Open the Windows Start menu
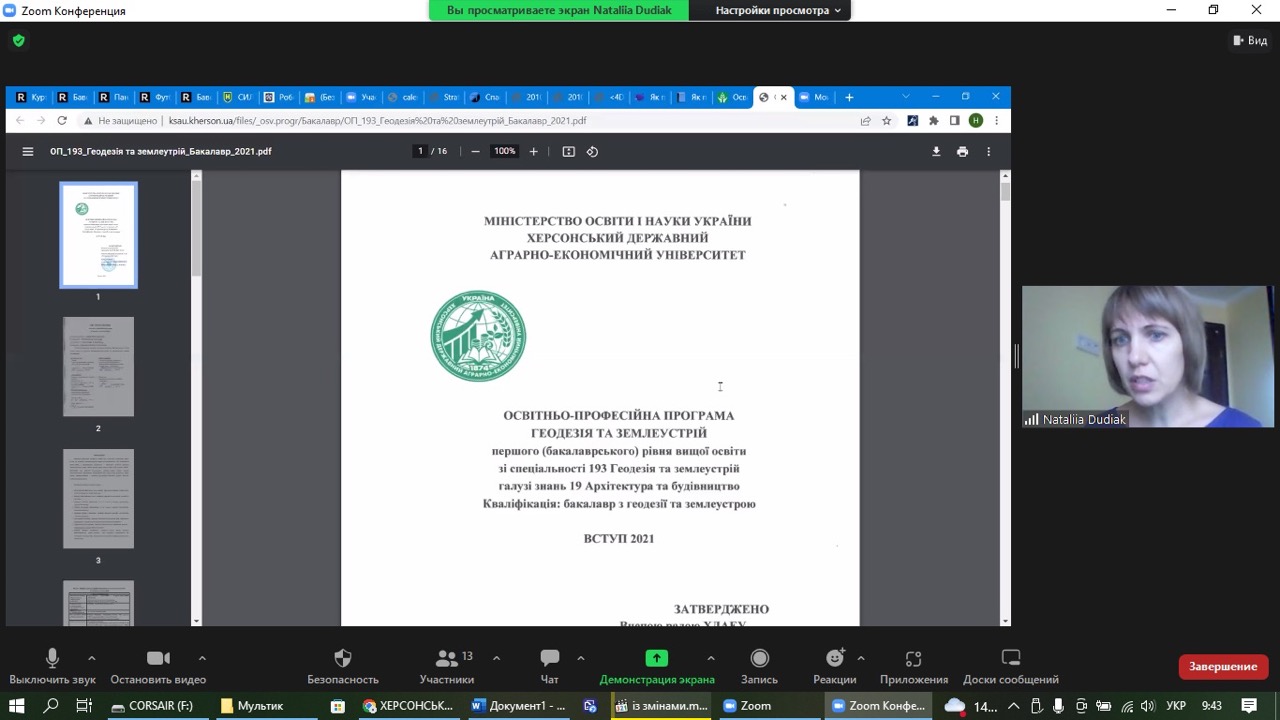 pyautogui.click(x=17, y=705)
